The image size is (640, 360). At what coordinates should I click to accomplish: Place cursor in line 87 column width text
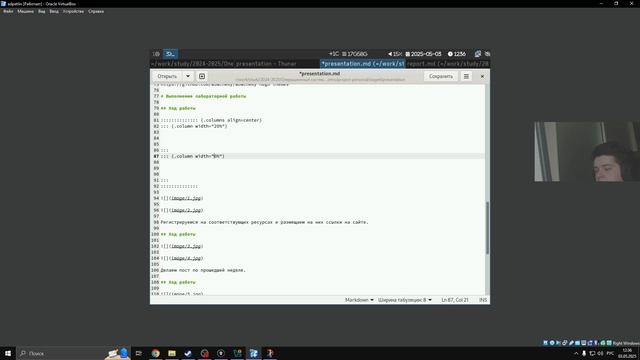coord(198,156)
